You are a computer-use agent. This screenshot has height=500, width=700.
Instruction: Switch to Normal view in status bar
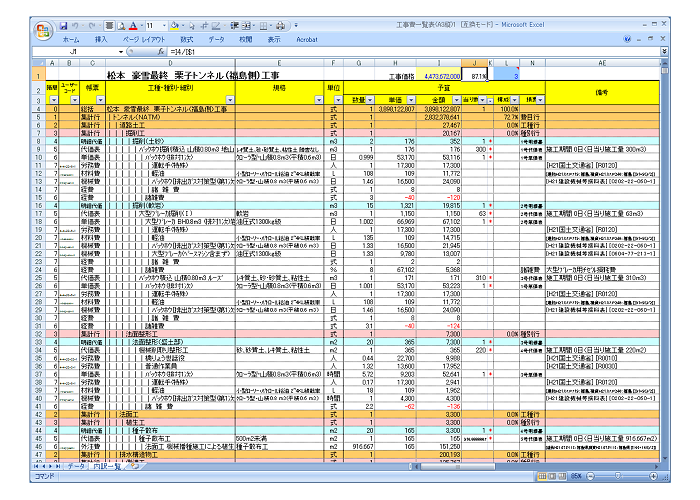[x=542, y=476]
